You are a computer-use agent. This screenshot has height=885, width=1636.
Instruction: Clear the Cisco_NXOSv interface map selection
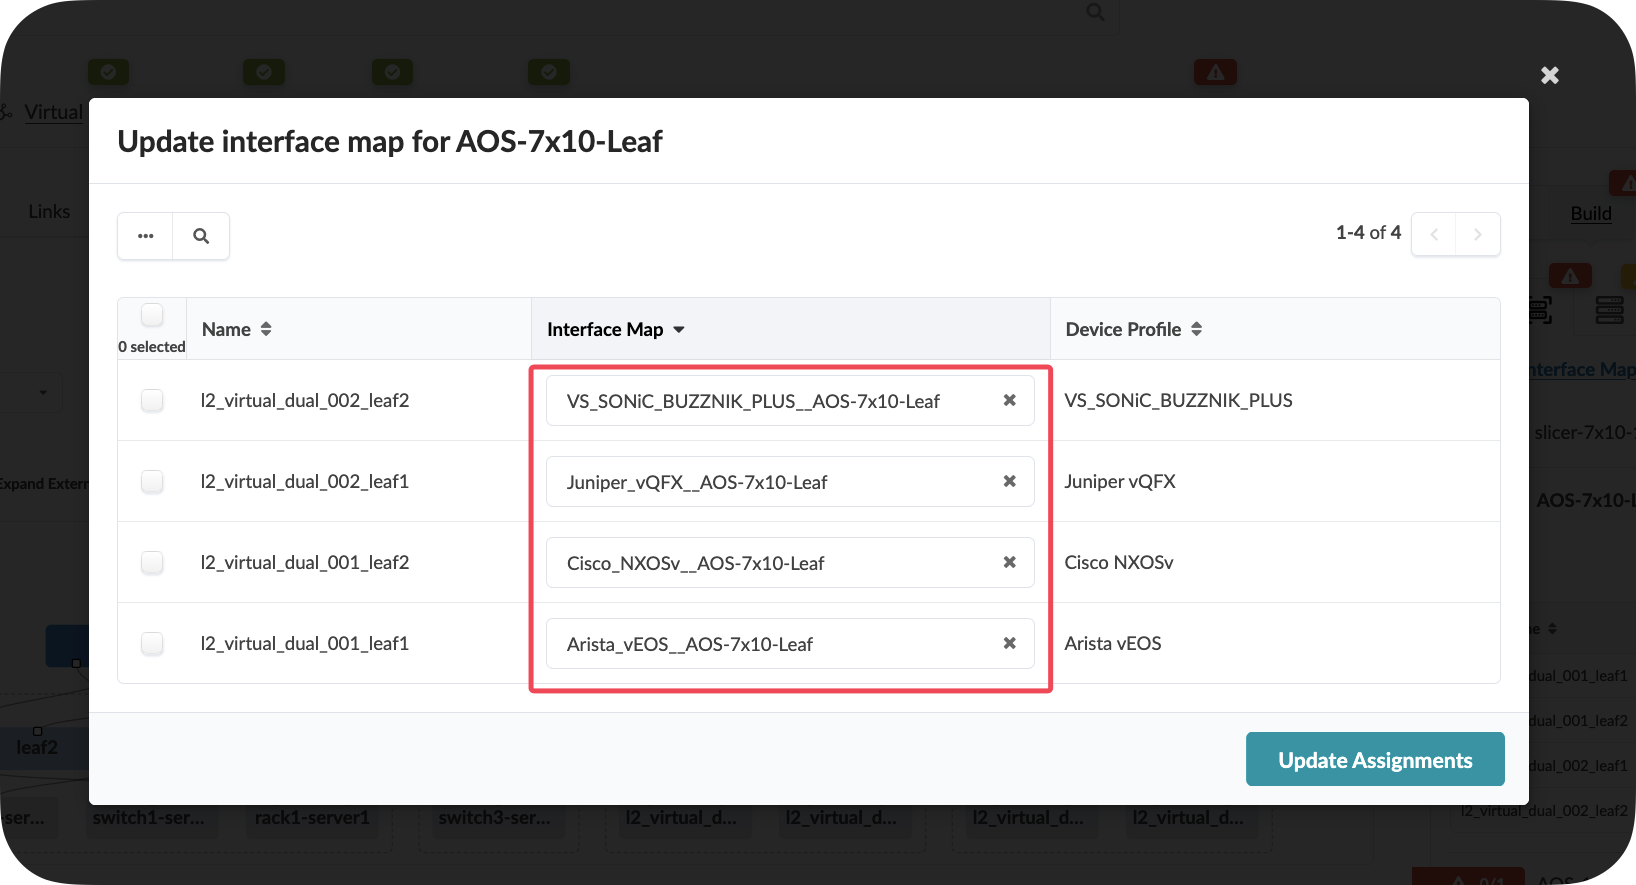coord(1009,562)
